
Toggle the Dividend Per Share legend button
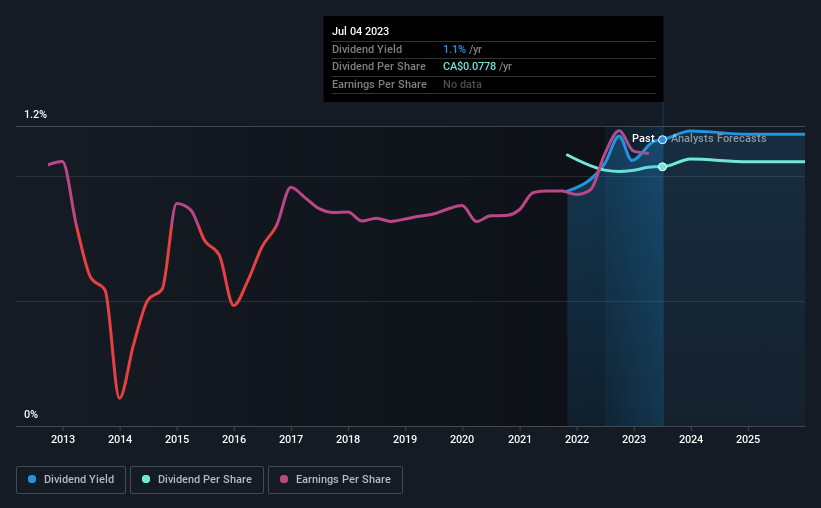[197, 480]
